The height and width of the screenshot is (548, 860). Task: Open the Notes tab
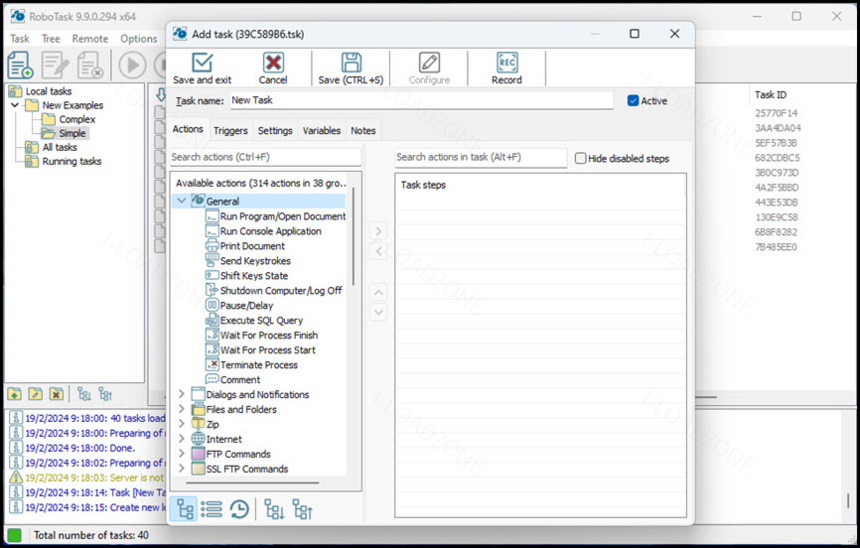coord(363,131)
